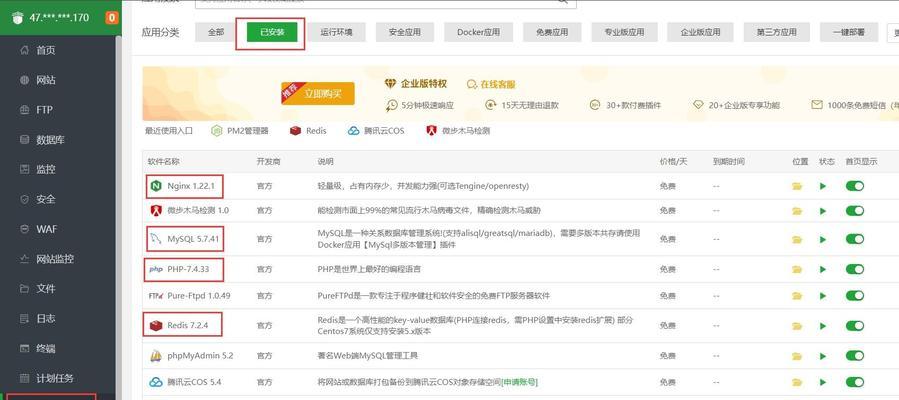Click the Pure-Ftpd 1.0.49 status play icon

(x=823, y=296)
